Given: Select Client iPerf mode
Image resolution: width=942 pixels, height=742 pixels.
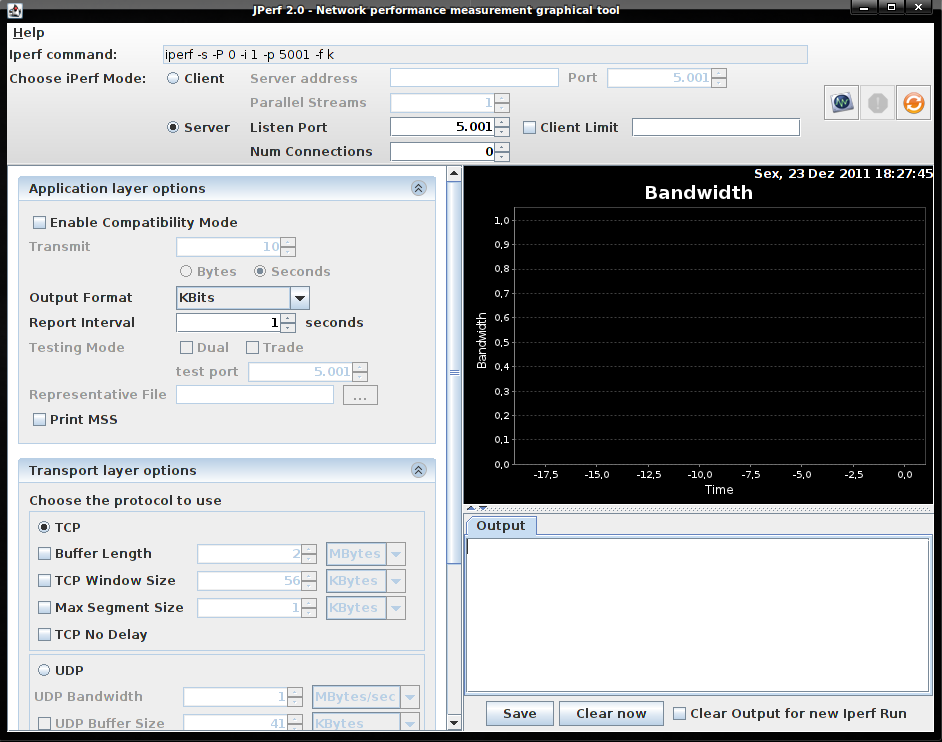Looking at the screenshot, I should (173, 78).
